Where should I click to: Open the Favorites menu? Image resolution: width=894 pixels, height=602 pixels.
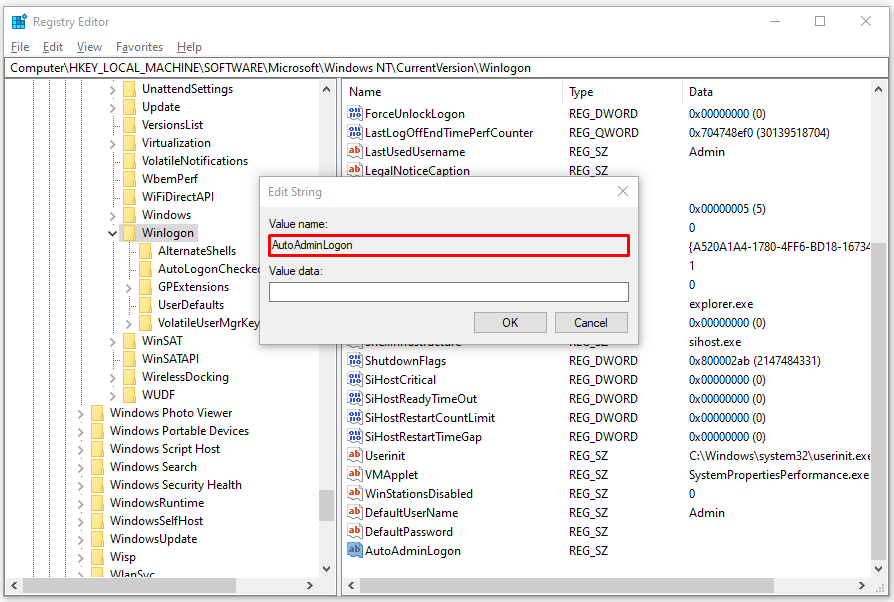[139, 47]
